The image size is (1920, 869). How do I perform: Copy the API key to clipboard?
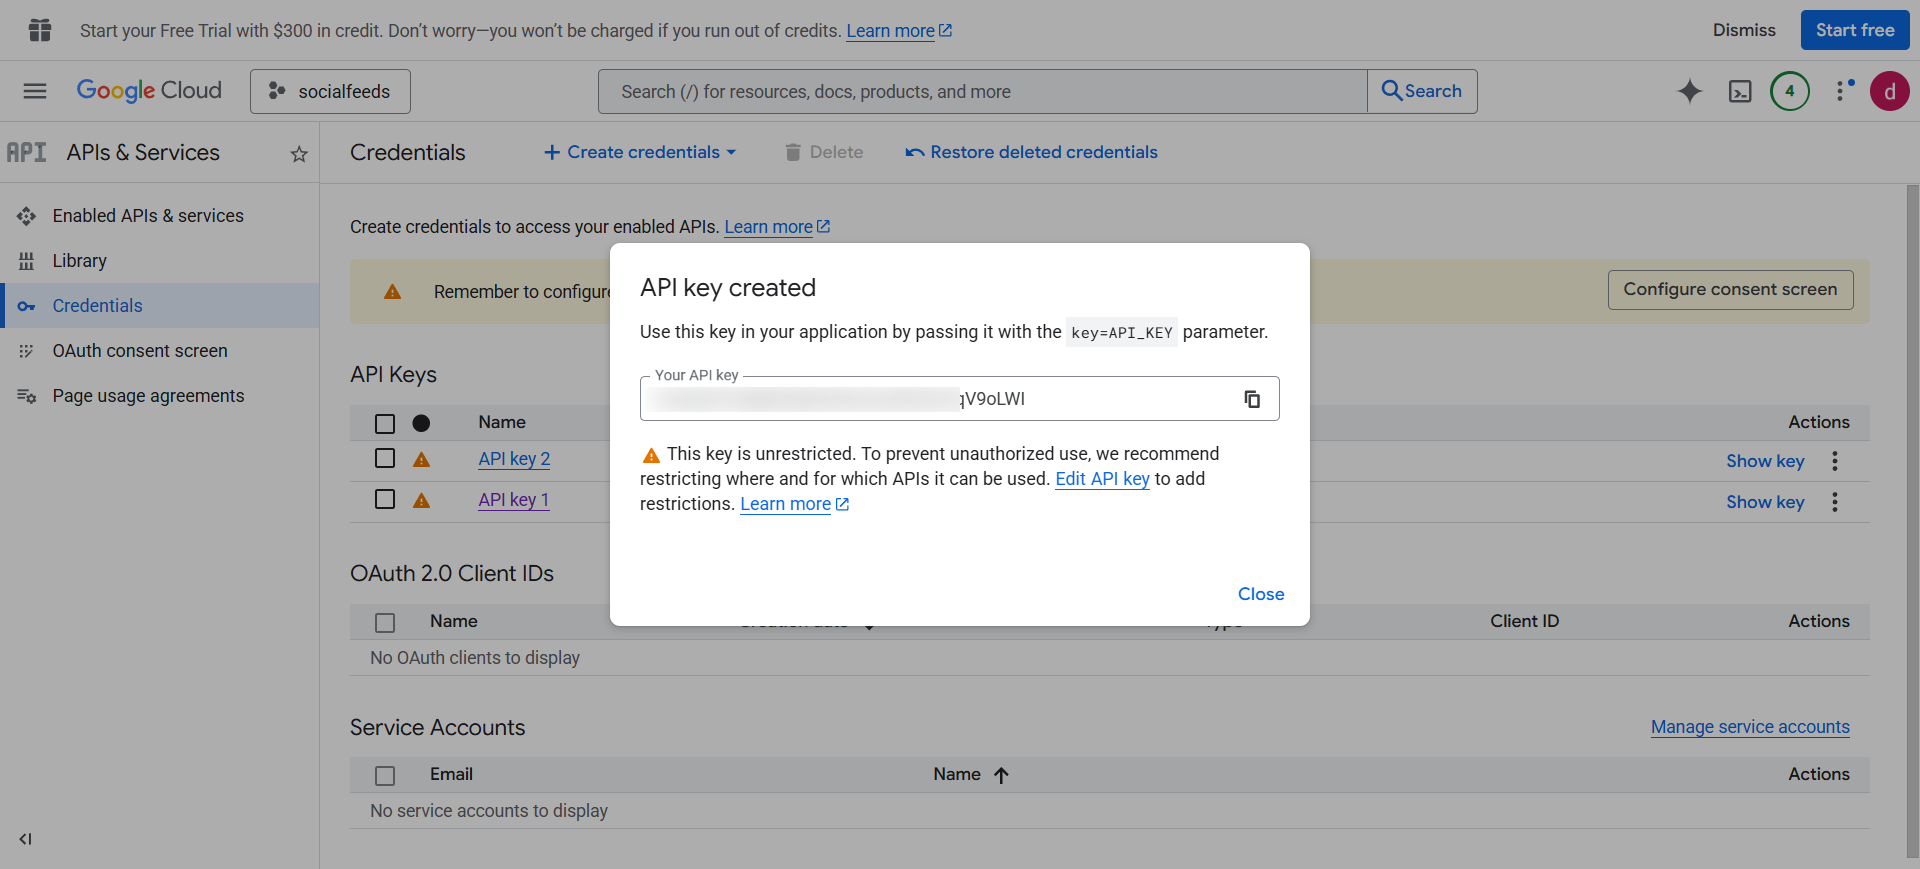[1251, 399]
